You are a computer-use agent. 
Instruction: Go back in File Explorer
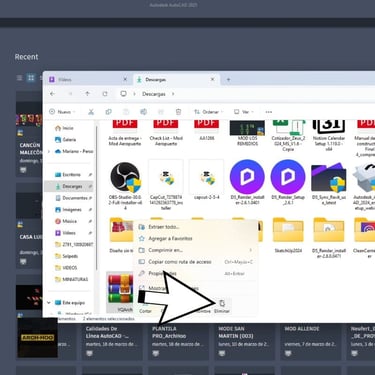[53, 94]
